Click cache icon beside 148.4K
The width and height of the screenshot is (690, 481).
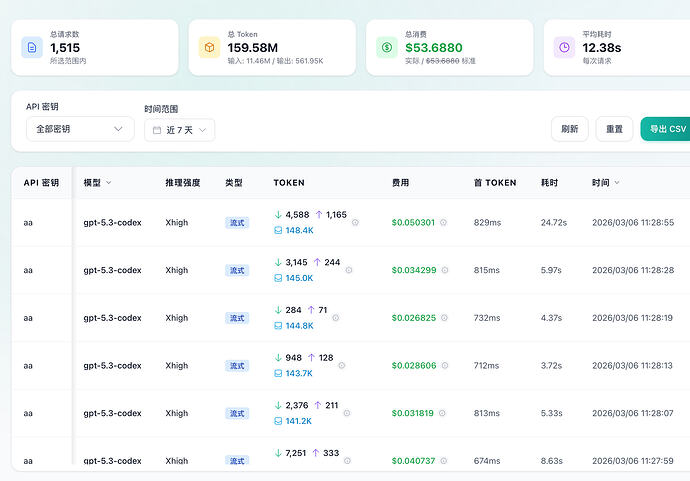(278, 230)
